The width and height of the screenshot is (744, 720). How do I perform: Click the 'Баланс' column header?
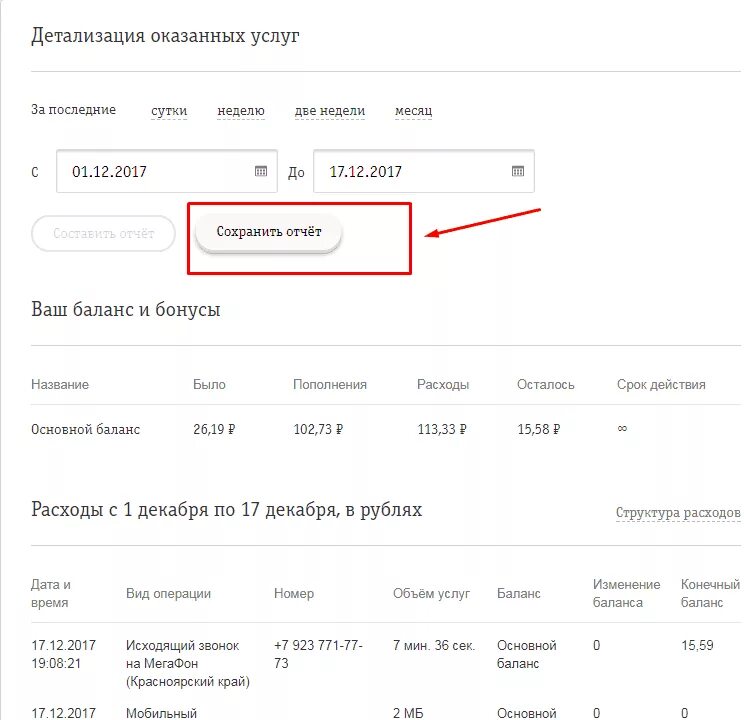pyautogui.click(x=519, y=594)
